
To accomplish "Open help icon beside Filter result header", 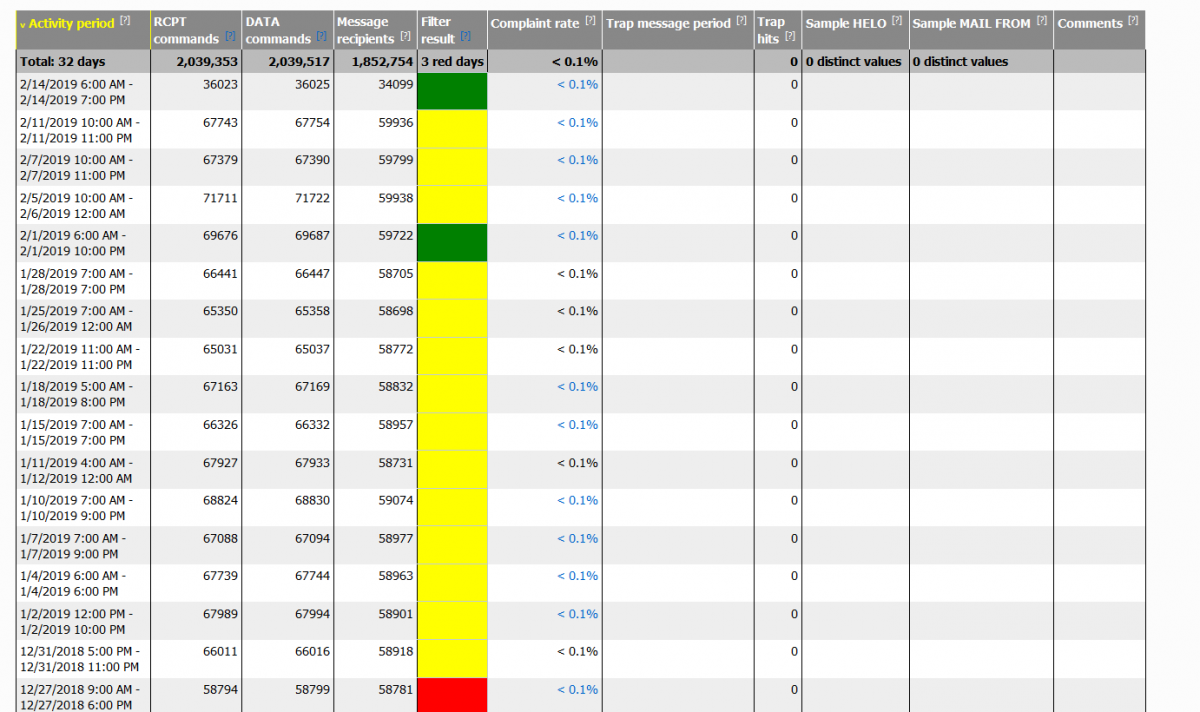I will (465, 37).
